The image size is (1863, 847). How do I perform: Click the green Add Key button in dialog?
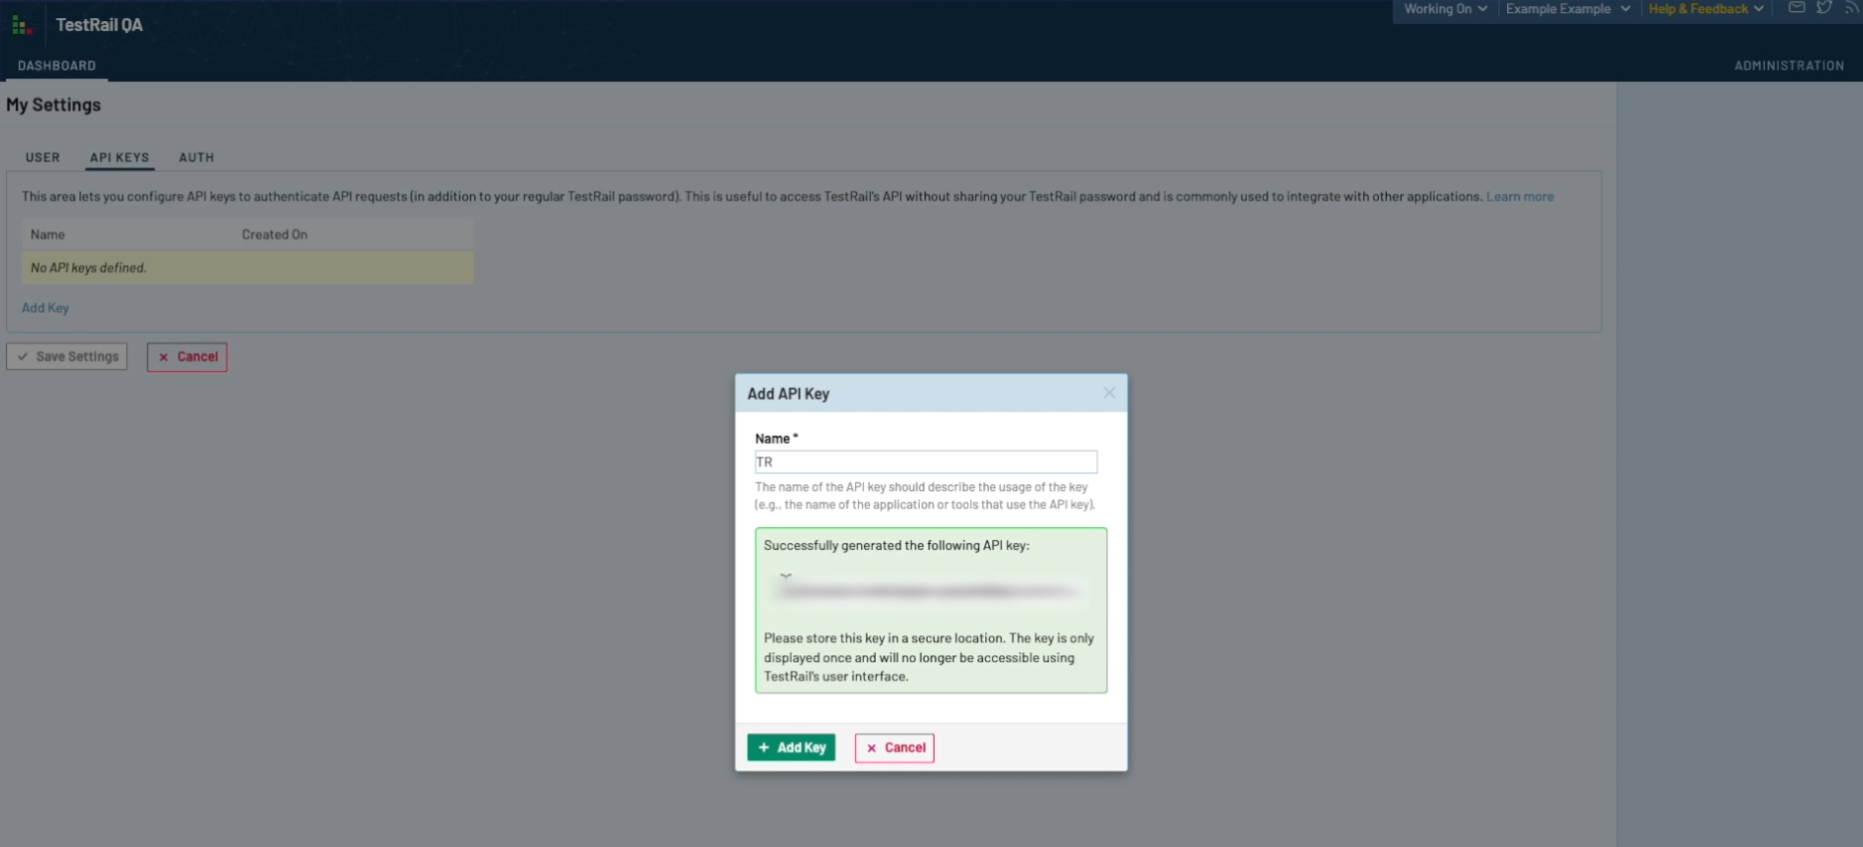pyautogui.click(x=791, y=748)
